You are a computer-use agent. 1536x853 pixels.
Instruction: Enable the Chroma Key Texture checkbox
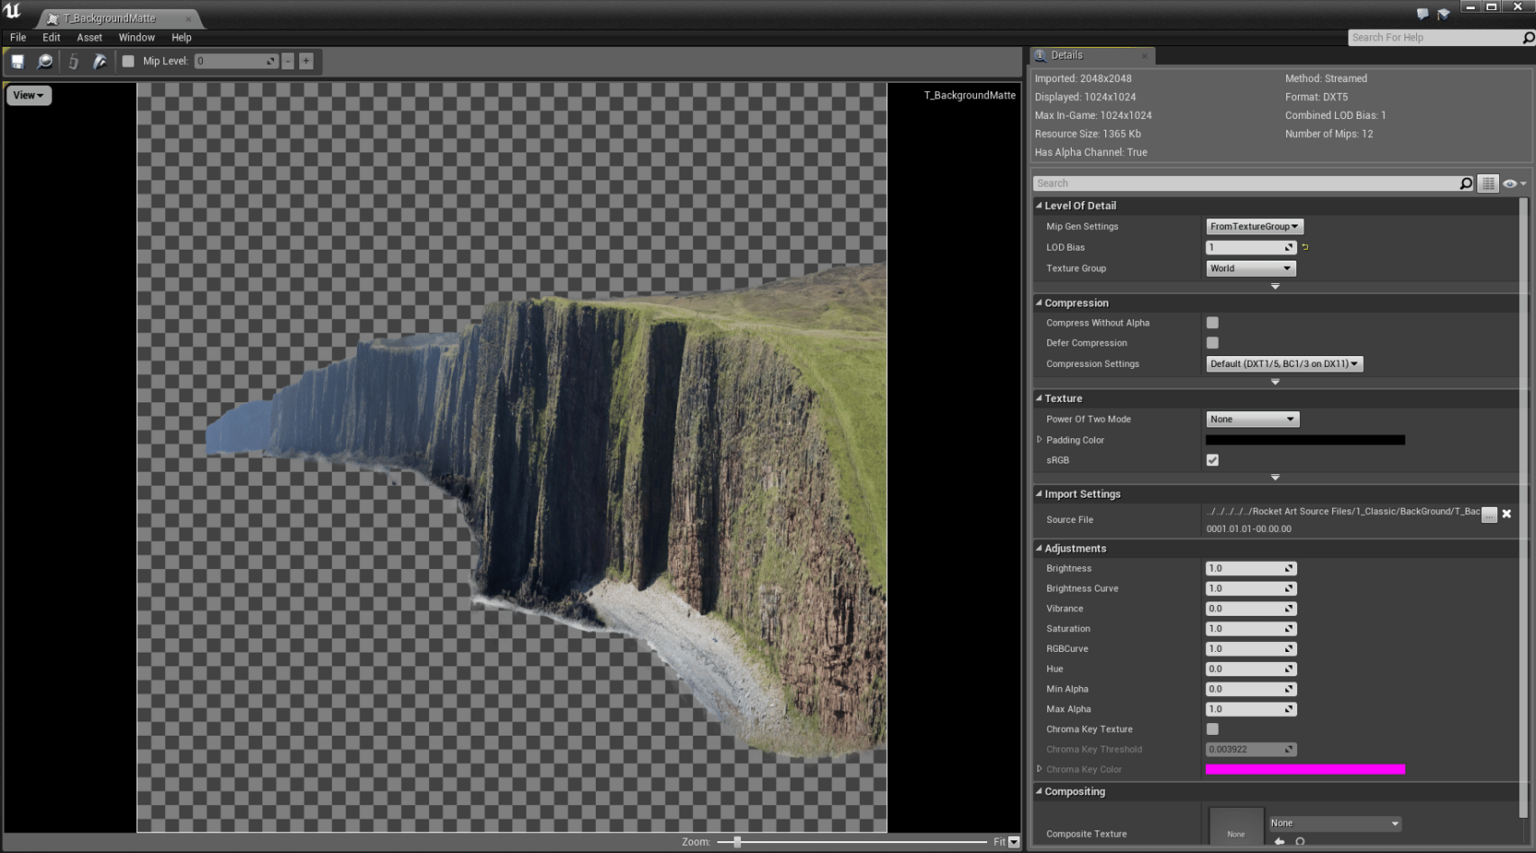pos(1212,729)
